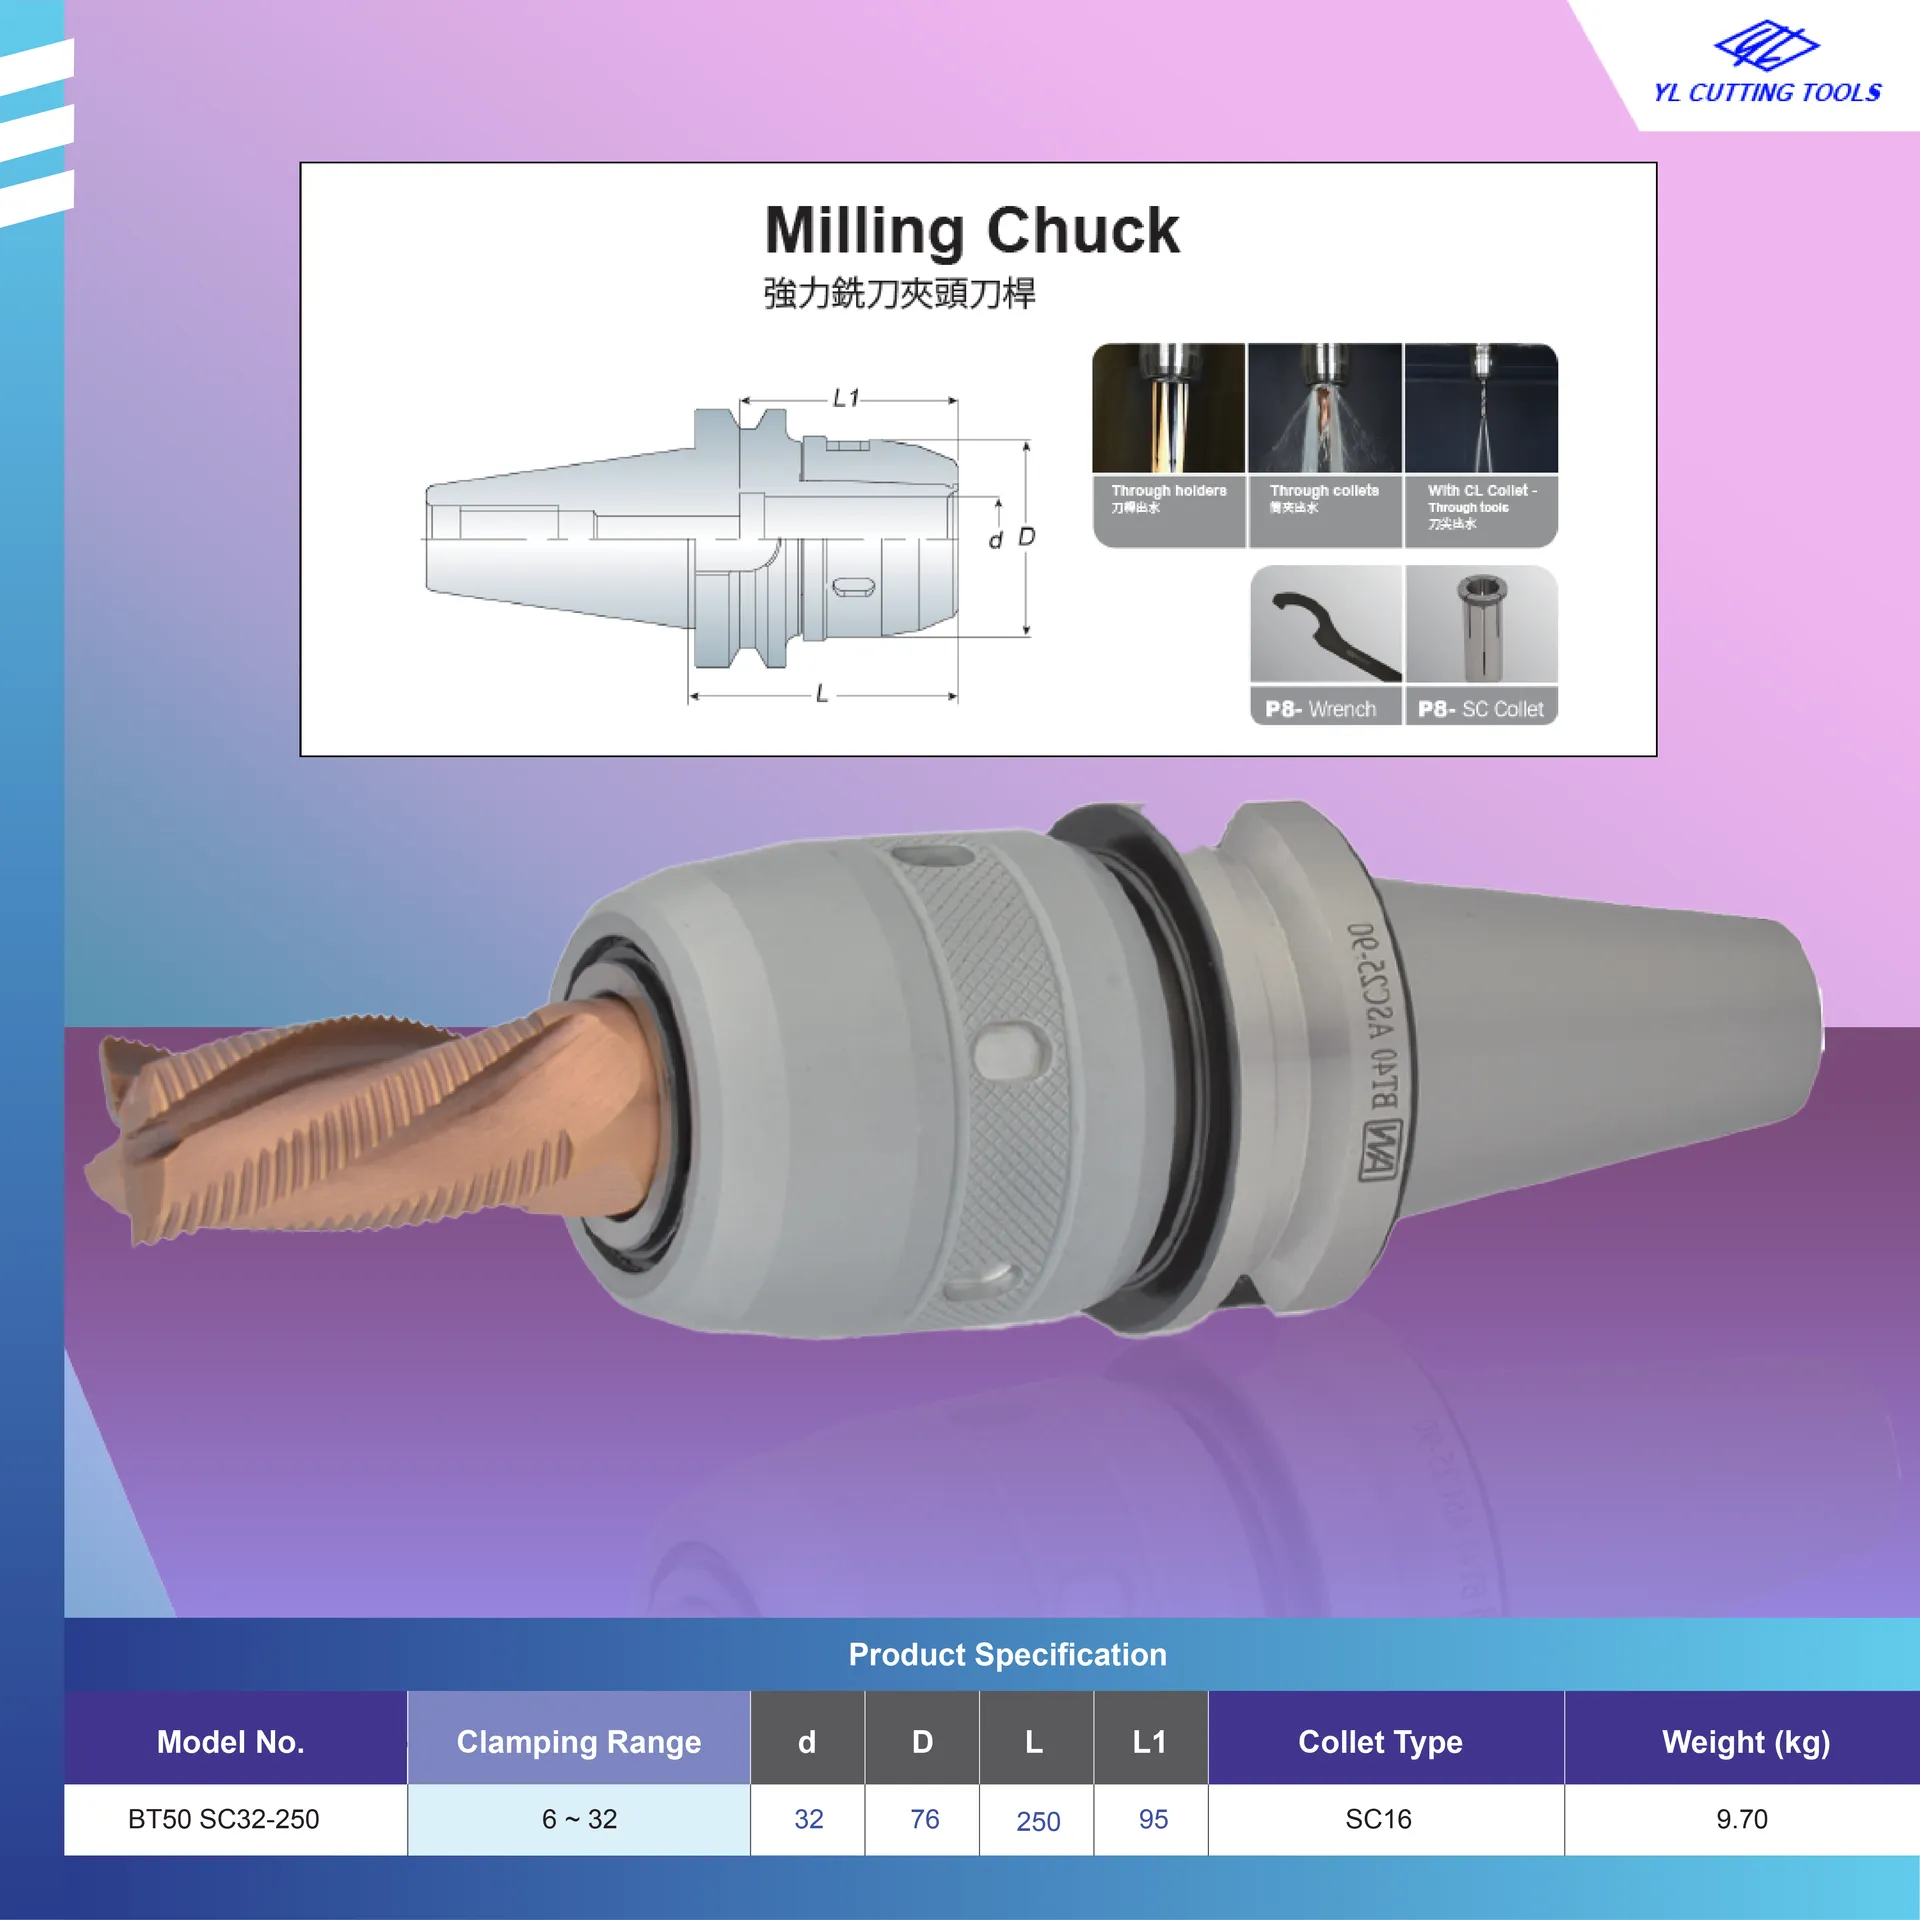Click the P8- Wrench image

pos(1326,644)
